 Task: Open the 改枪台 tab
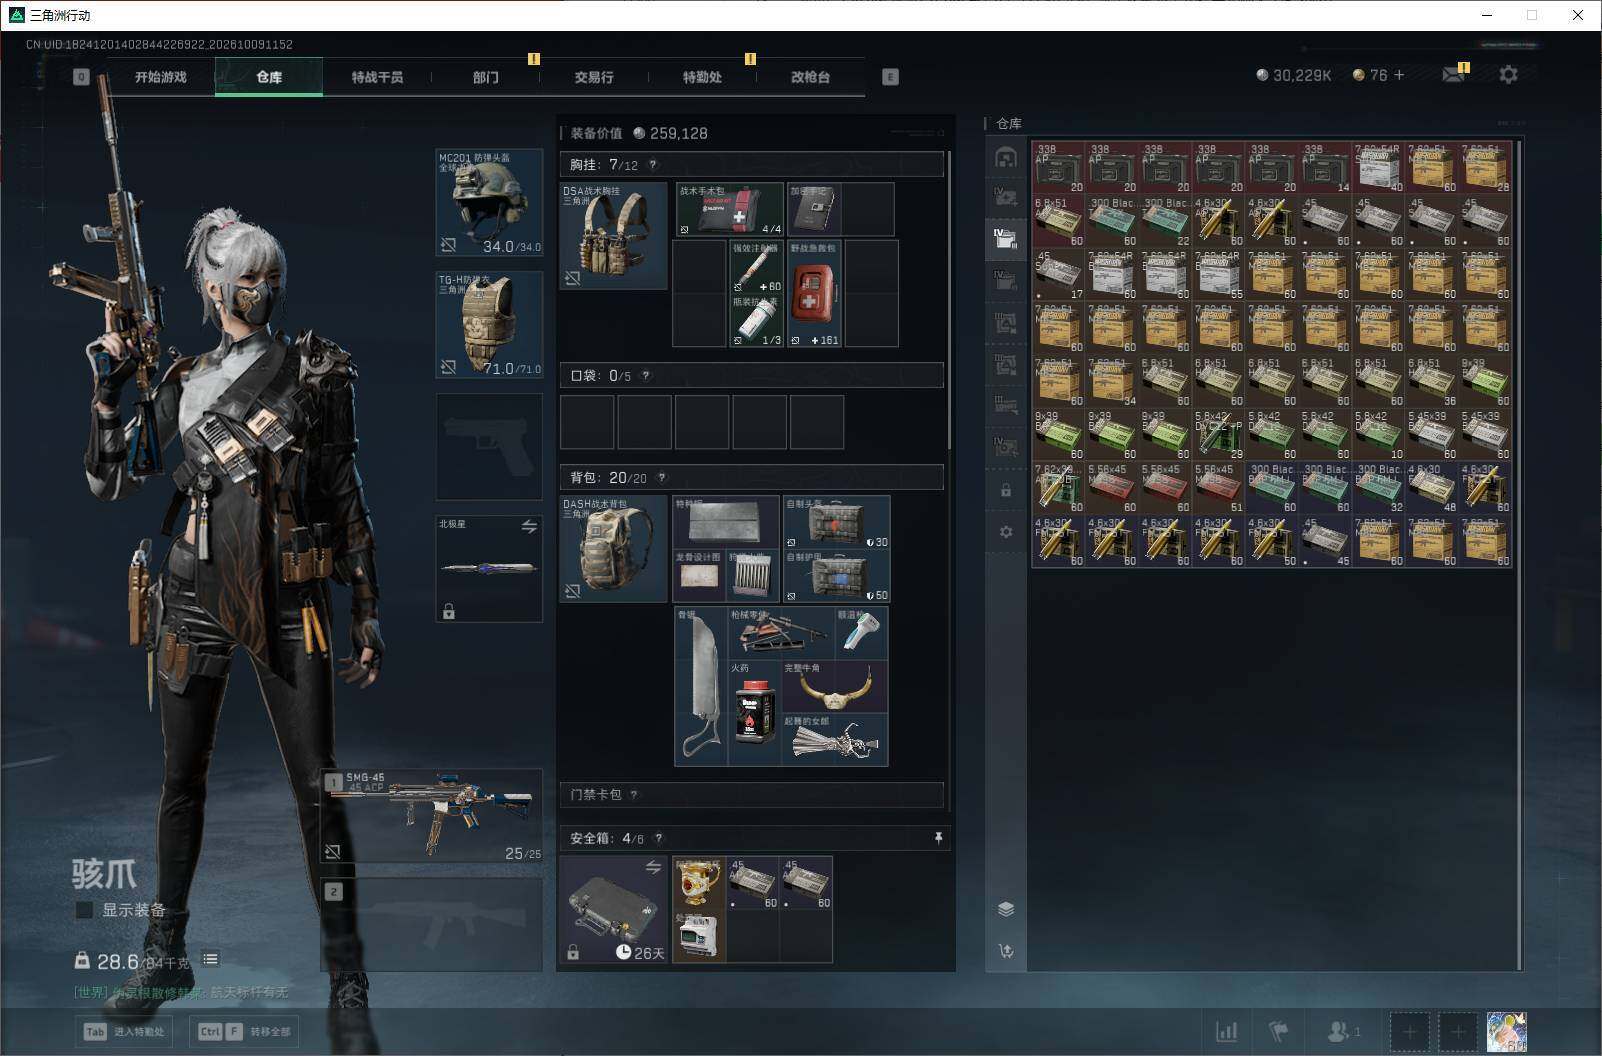pos(810,77)
